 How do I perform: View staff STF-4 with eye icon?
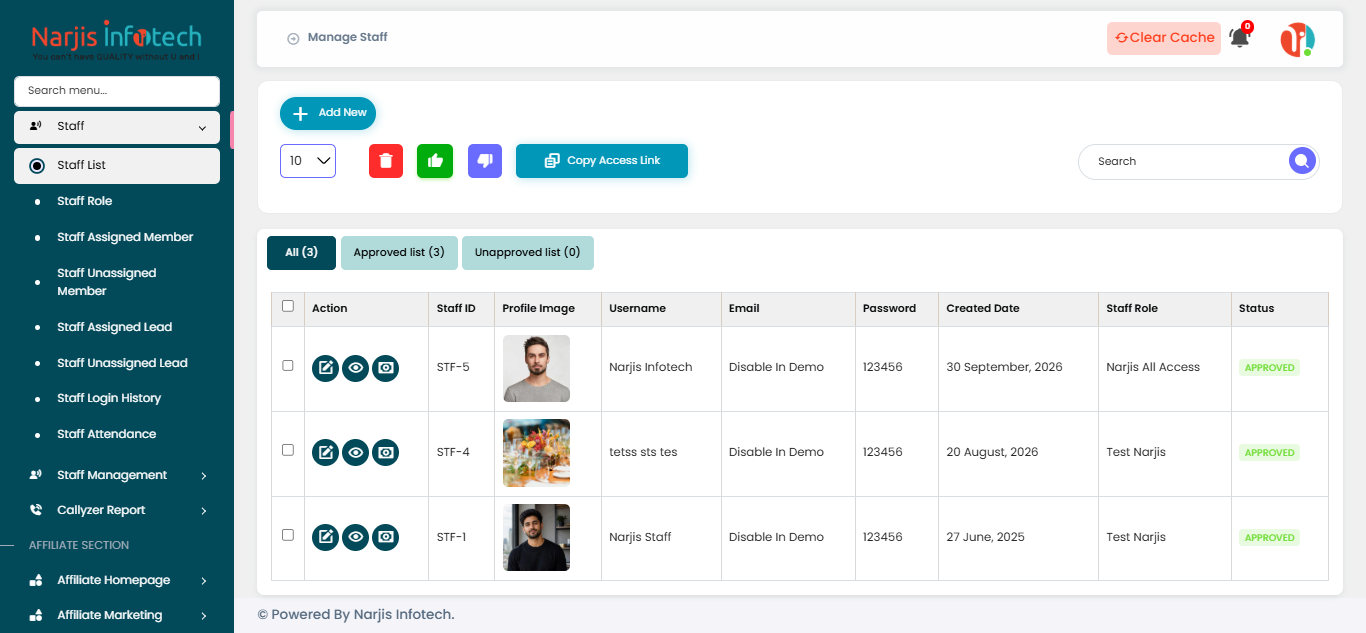pyautogui.click(x=355, y=453)
